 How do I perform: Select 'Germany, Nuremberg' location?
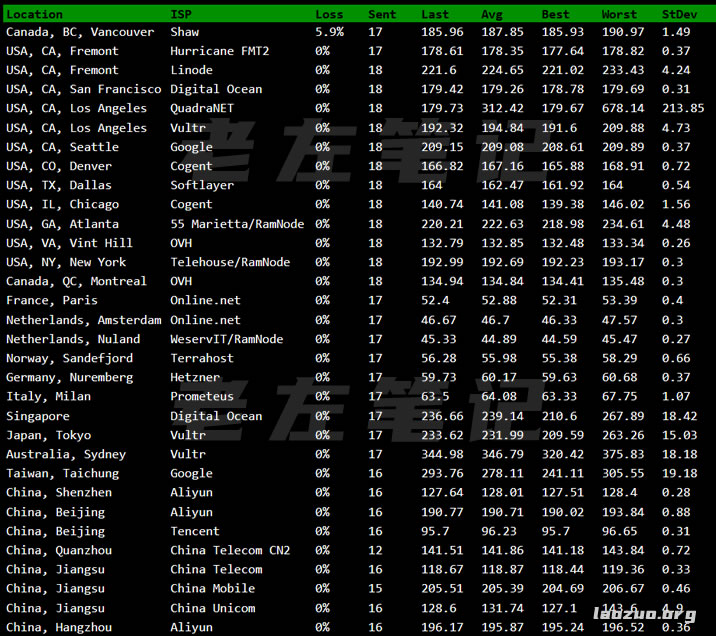[69, 378]
